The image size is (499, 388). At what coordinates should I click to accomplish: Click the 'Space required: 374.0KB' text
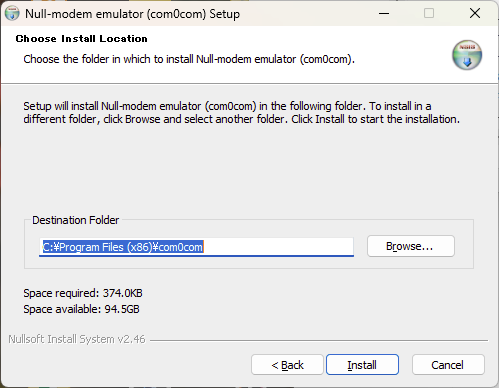point(83,293)
